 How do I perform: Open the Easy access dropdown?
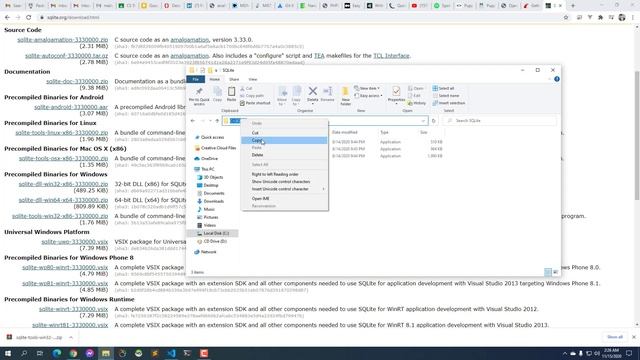[368, 96]
